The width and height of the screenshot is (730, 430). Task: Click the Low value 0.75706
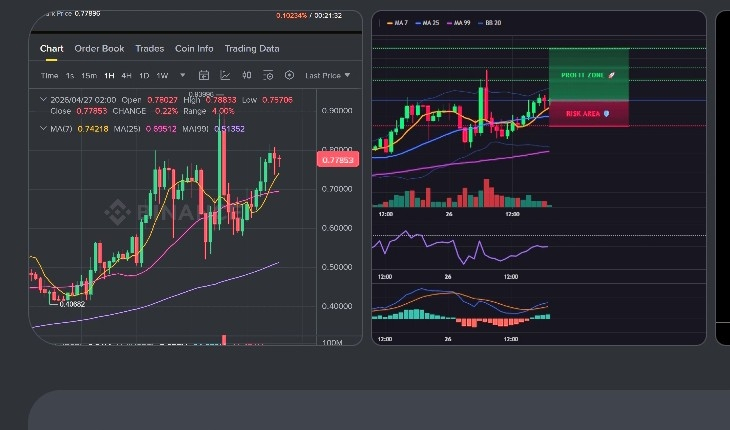click(277, 100)
